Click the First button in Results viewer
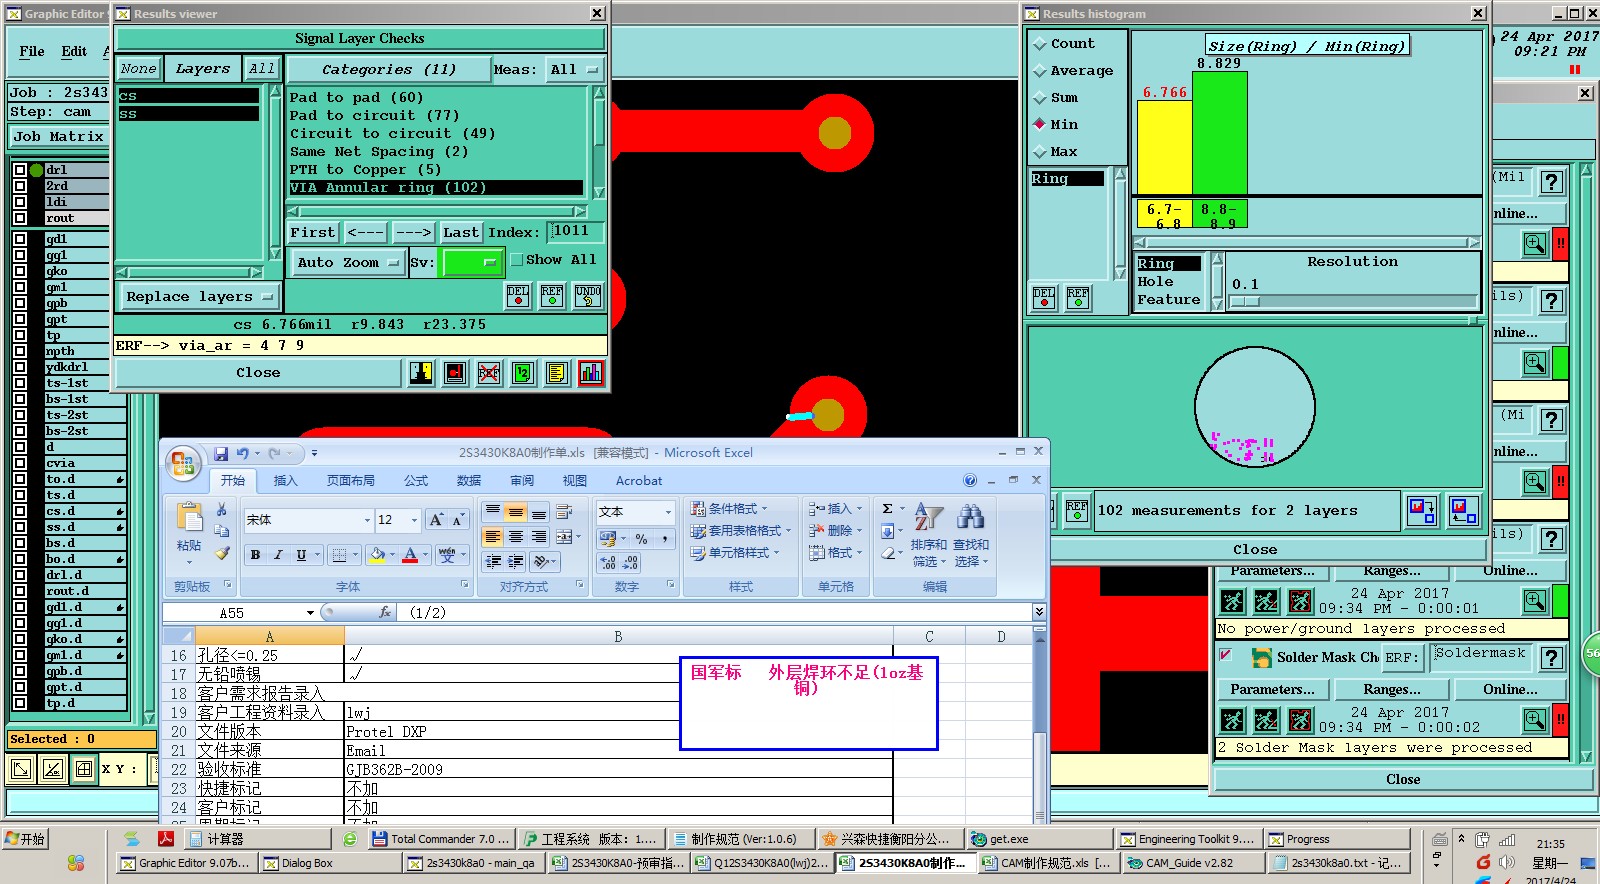This screenshot has width=1600, height=884. [x=313, y=233]
